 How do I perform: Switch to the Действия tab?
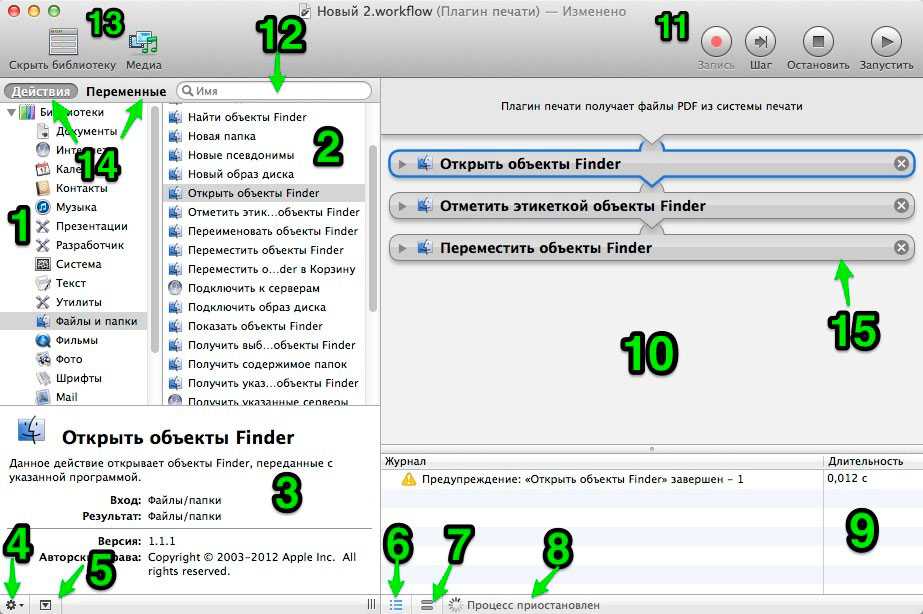point(41,91)
